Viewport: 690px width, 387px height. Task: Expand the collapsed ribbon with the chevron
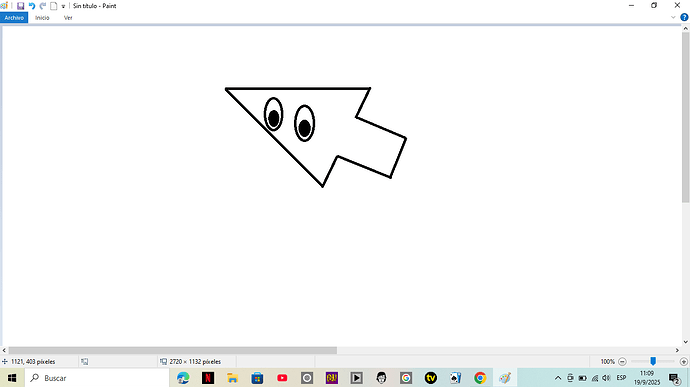pos(673,18)
